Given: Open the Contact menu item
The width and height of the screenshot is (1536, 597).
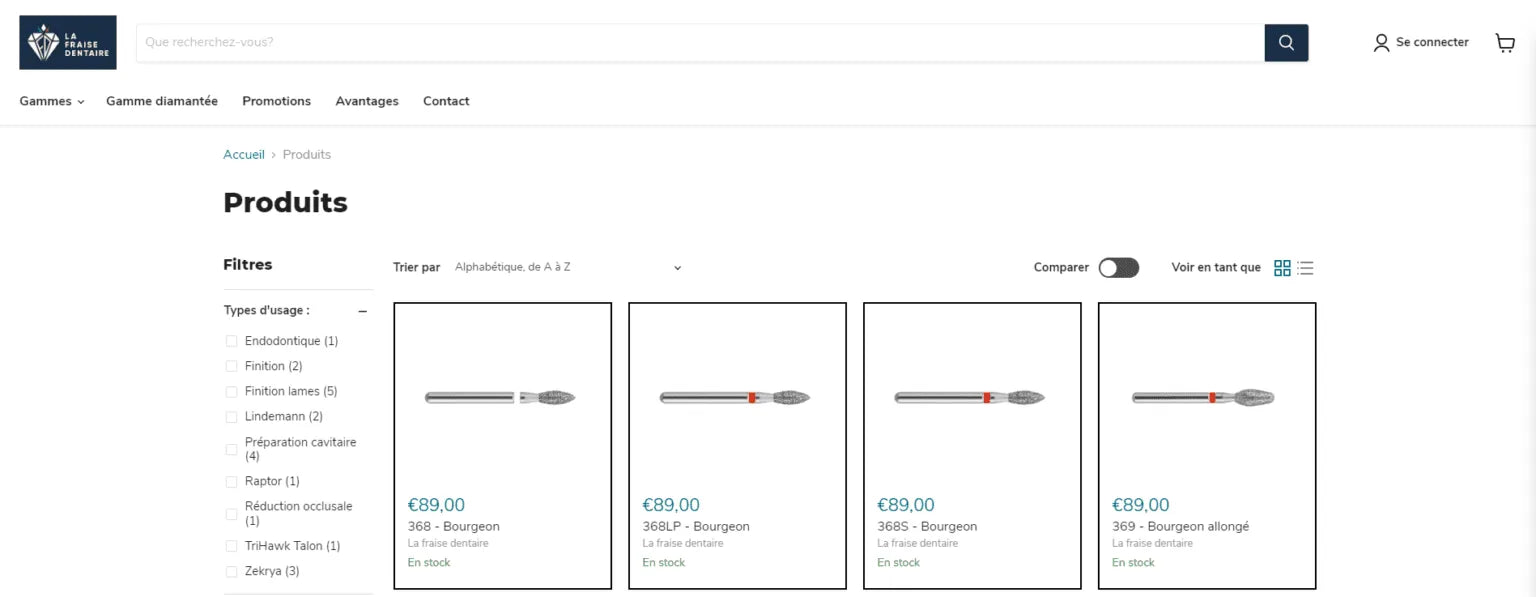Looking at the screenshot, I should pos(446,101).
